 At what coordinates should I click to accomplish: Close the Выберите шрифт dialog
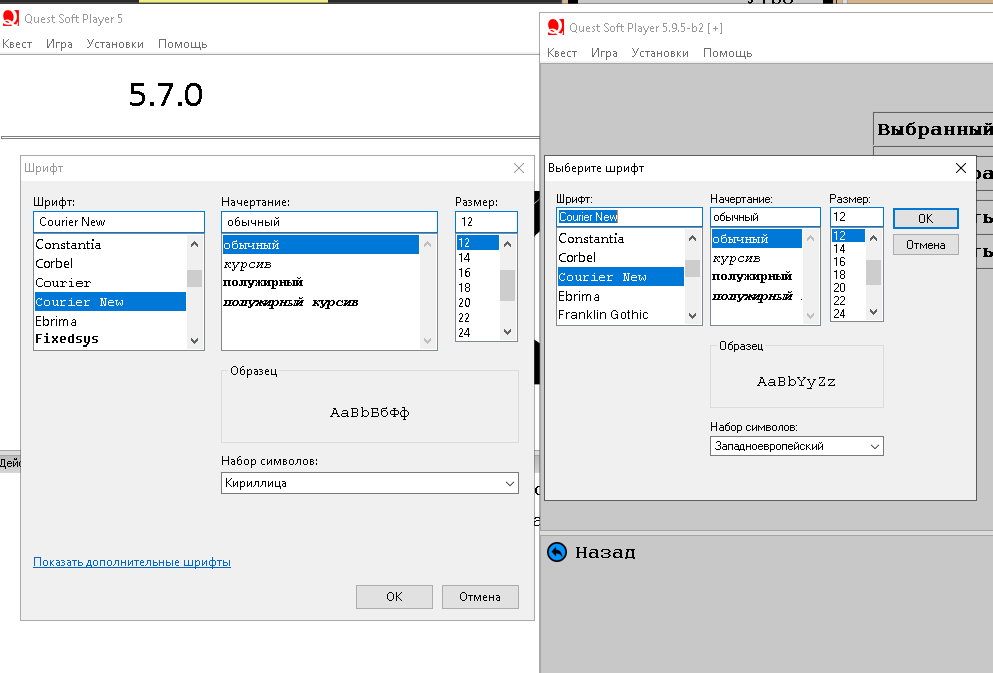[961, 168]
